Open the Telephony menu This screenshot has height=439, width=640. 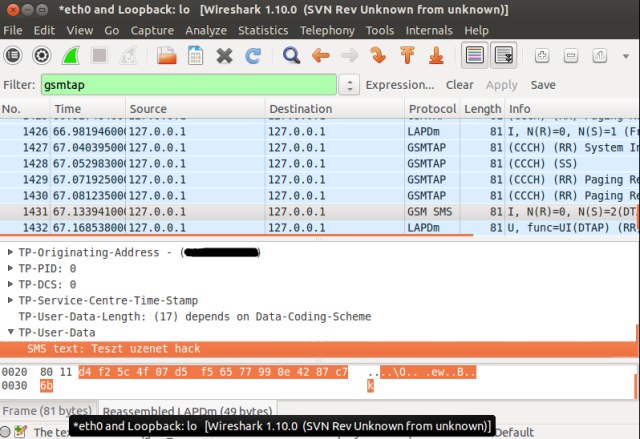[327, 31]
